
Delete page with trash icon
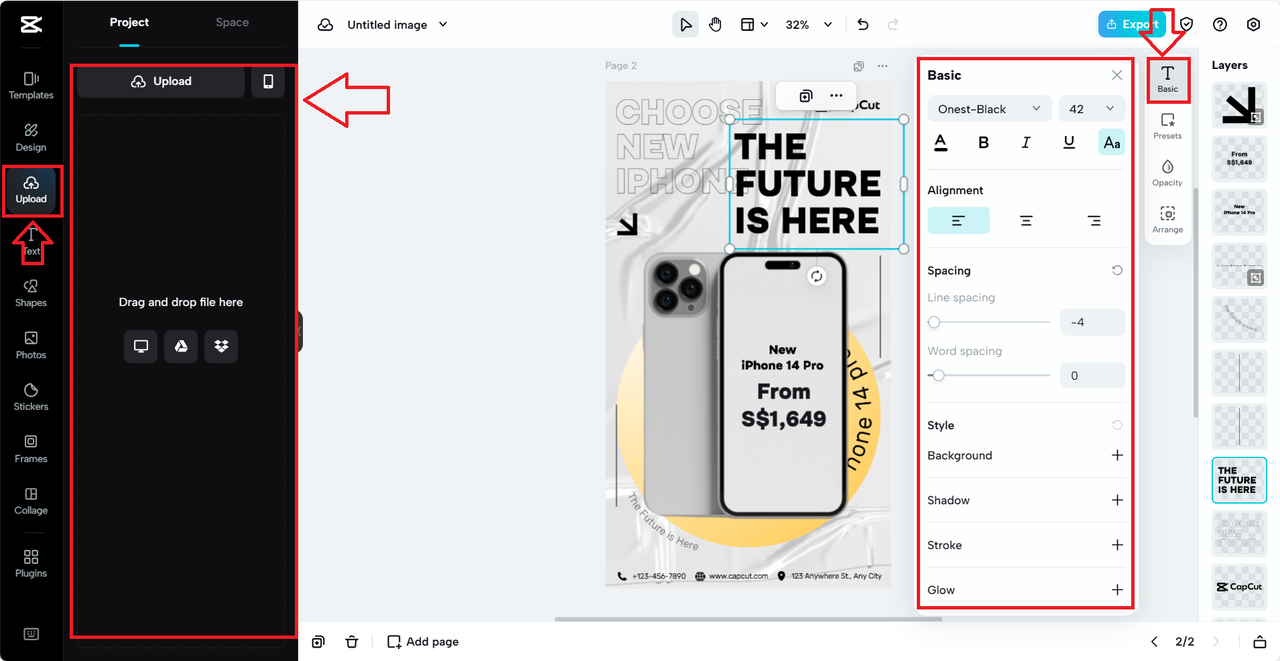pyautogui.click(x=352, y=642)
